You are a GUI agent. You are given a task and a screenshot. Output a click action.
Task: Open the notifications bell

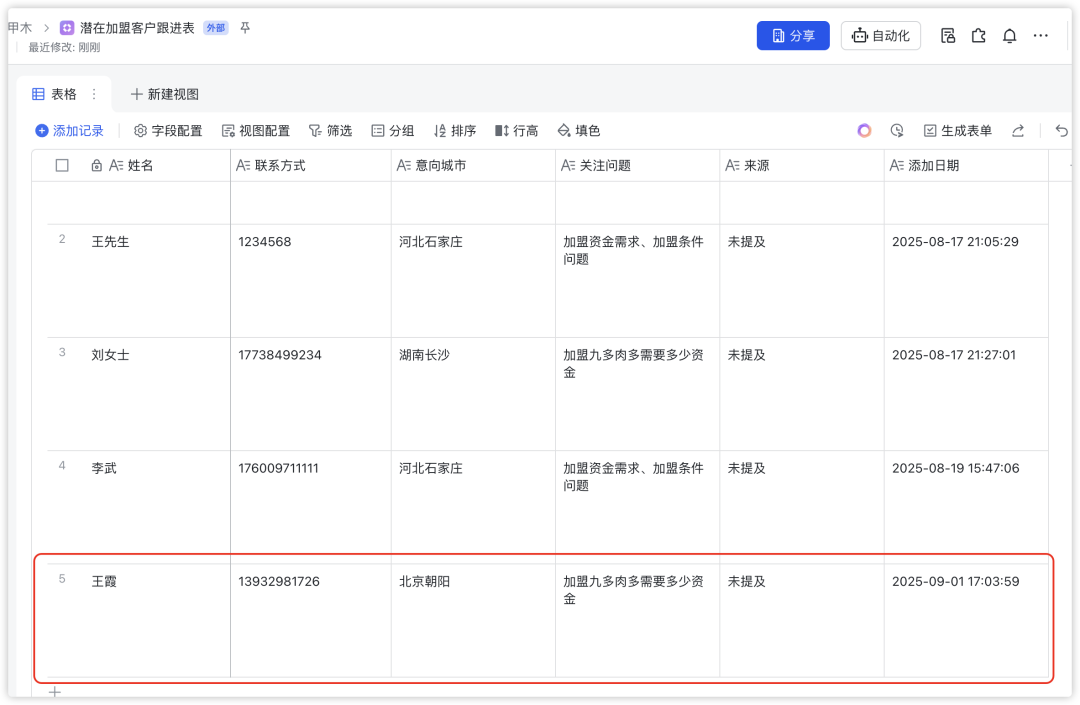(x=1009, y=36)
